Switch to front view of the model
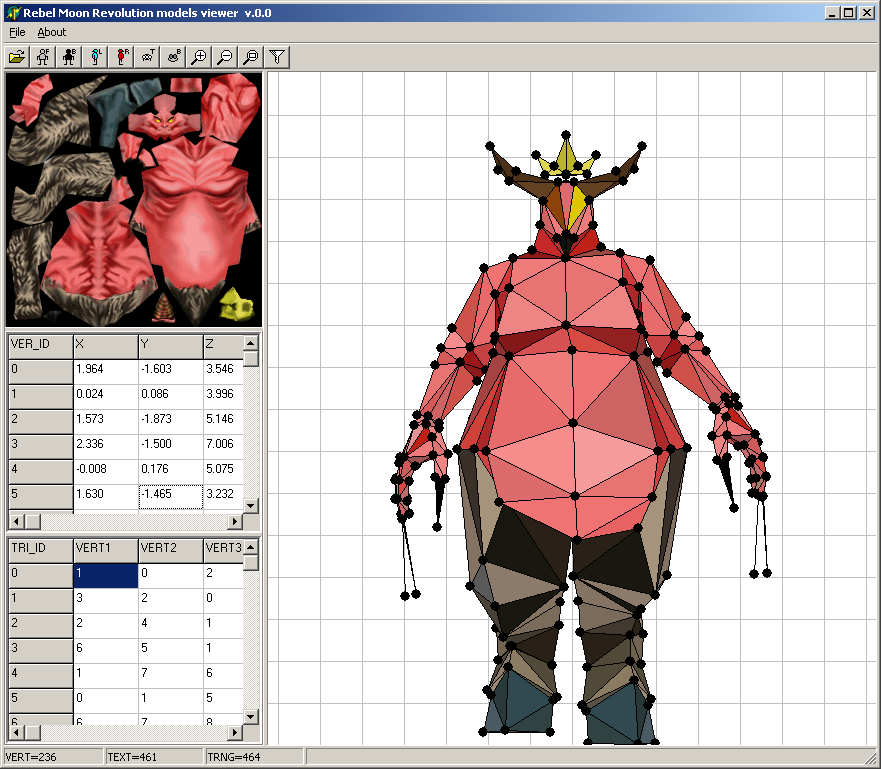Image resolution: width=881 pixels, height=769 pixels. click(42, 57)
